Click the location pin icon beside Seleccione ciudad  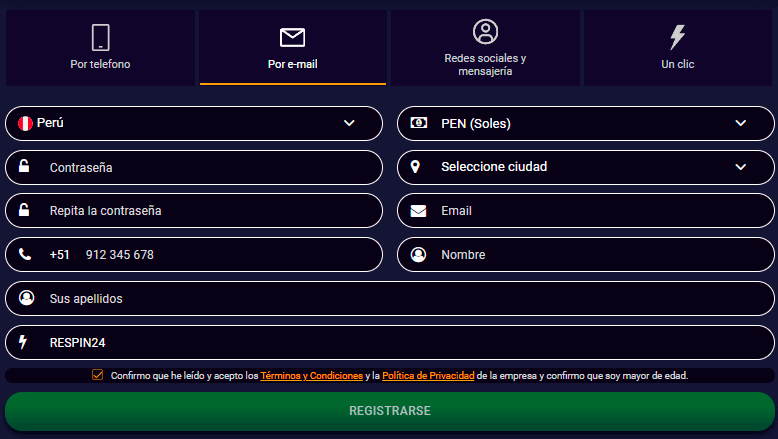(416, 167)
